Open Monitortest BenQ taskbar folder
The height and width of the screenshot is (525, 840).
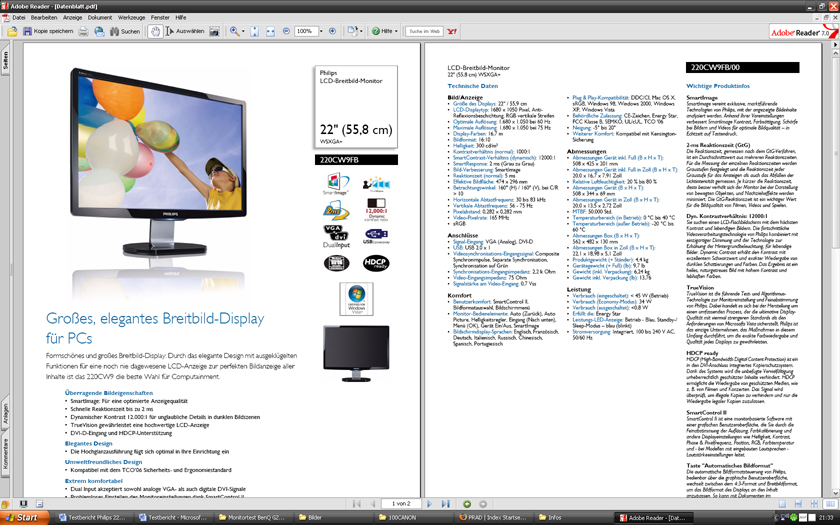coord(253,518)
